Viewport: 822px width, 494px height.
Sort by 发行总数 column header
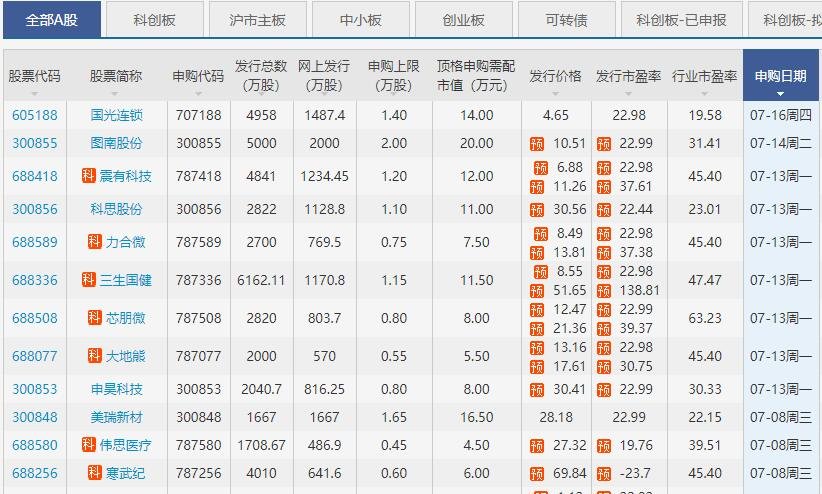click(261, 76)
